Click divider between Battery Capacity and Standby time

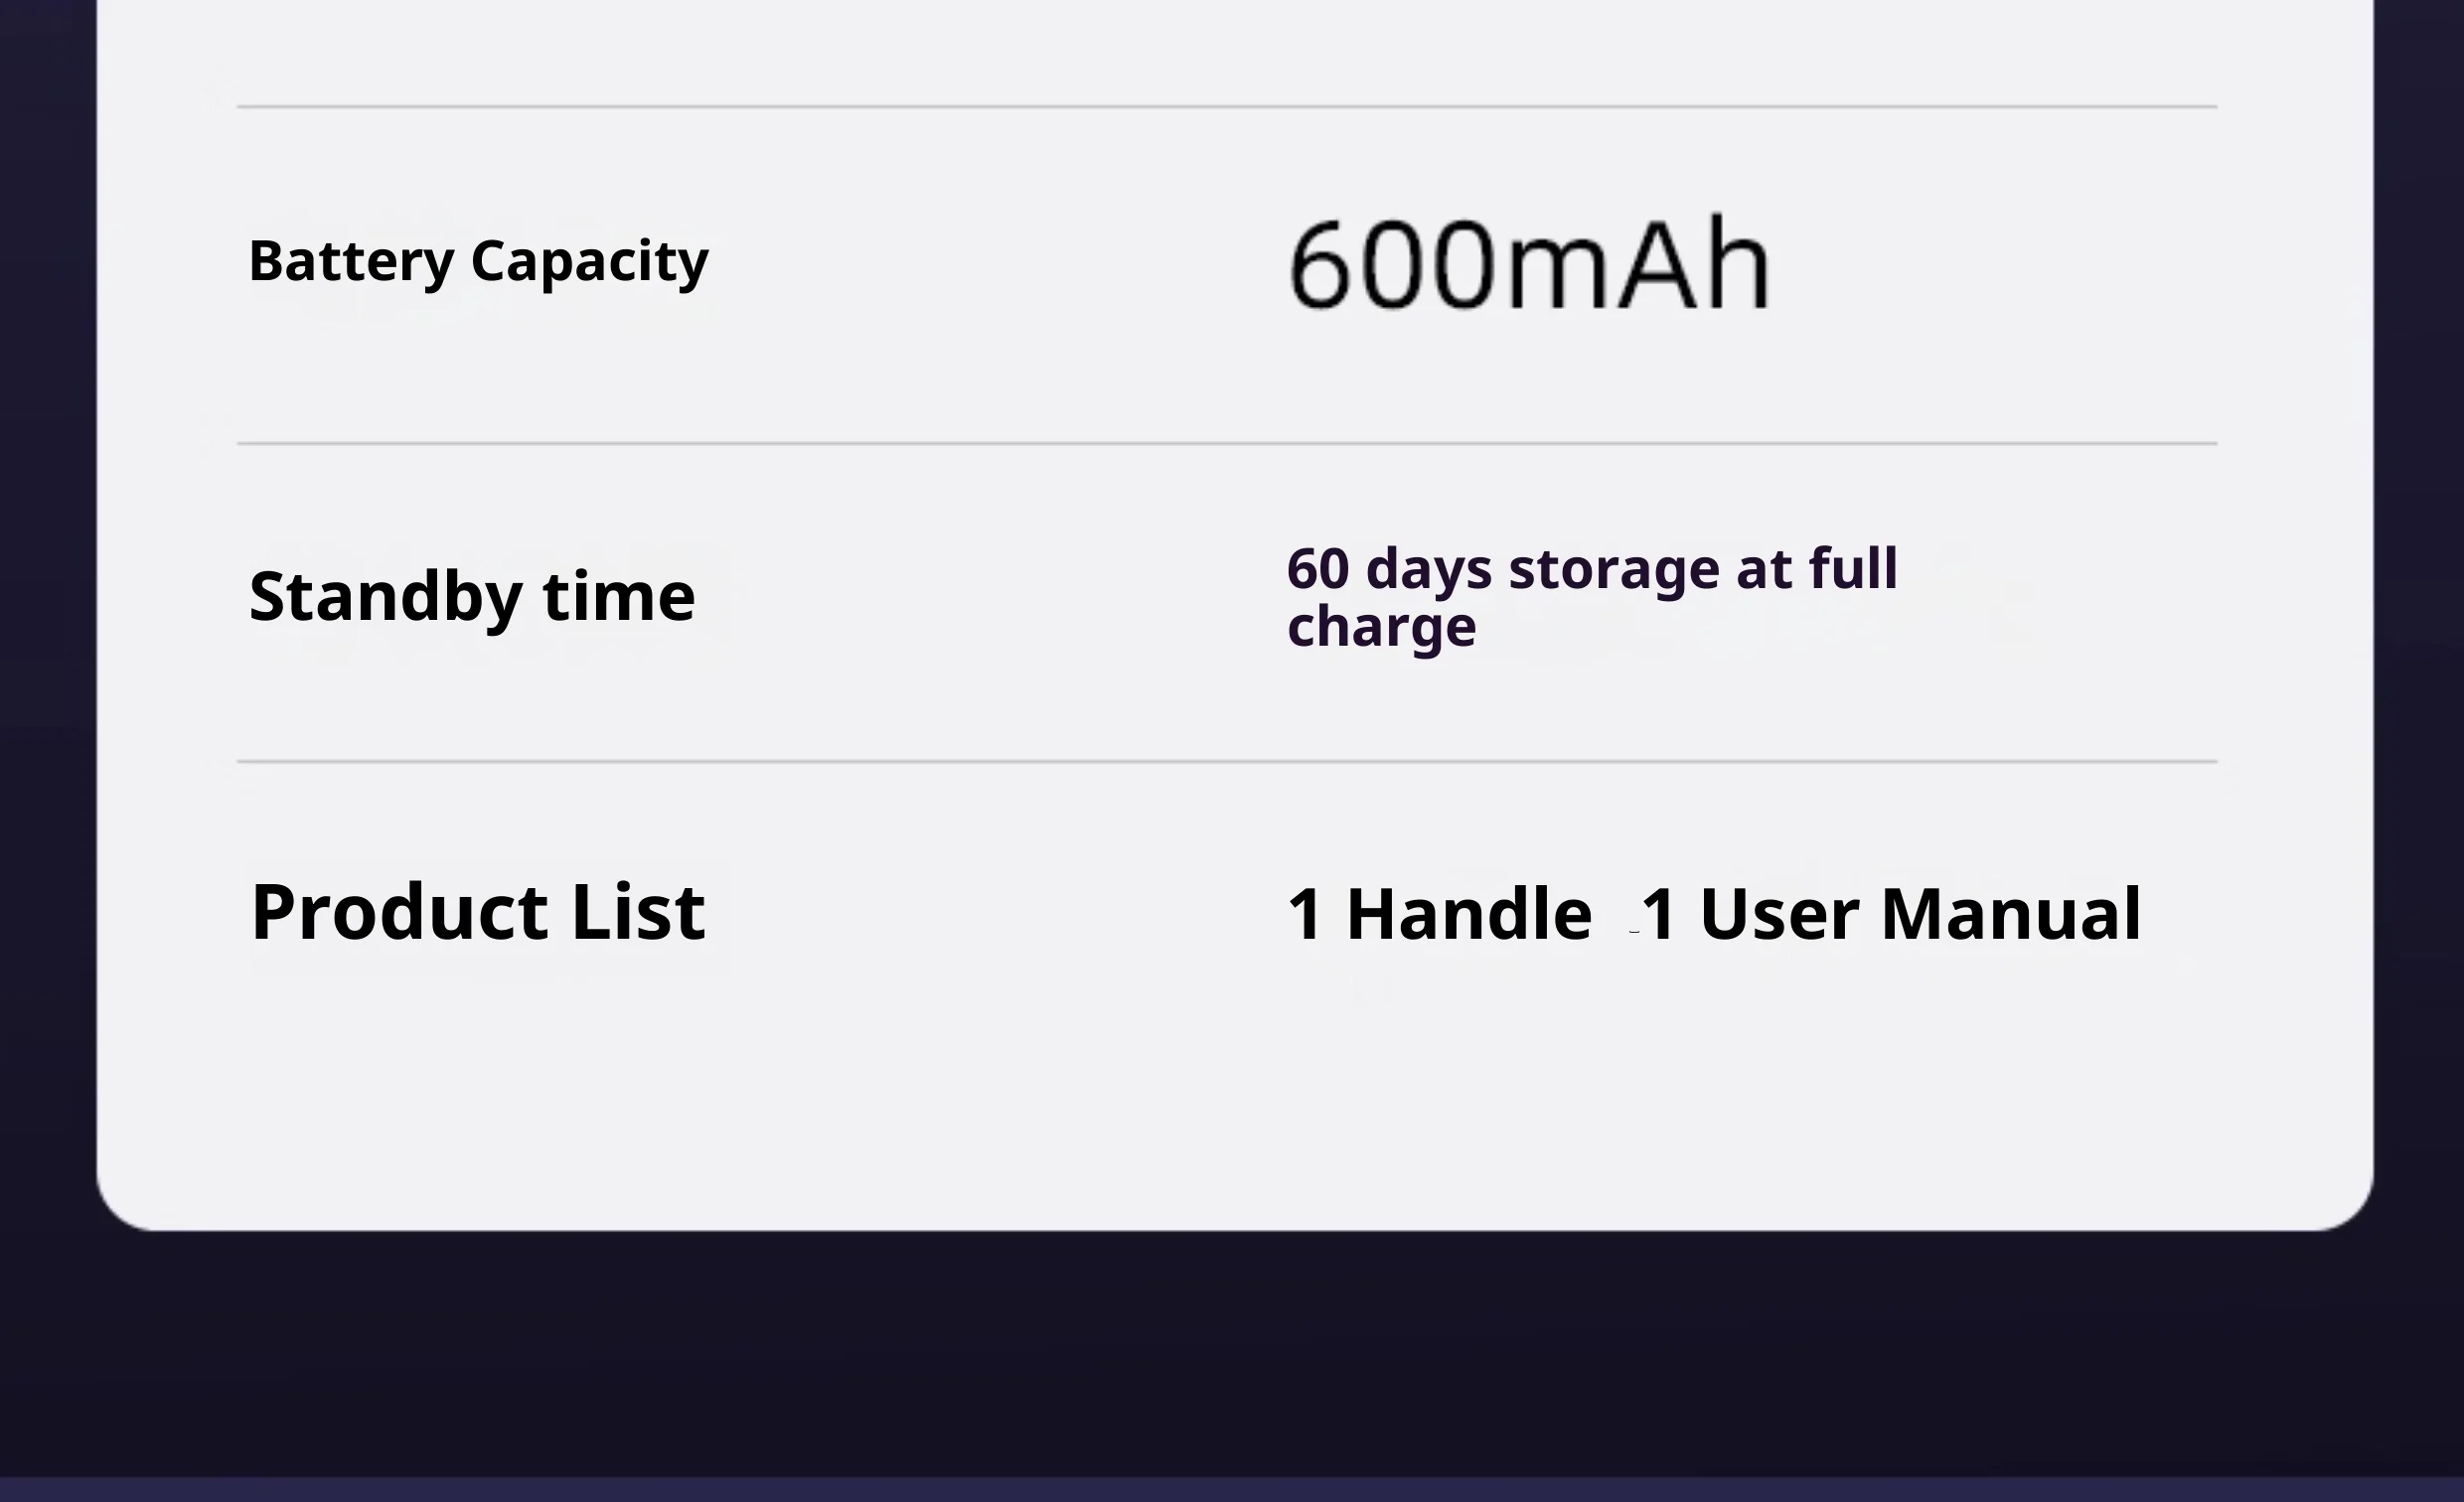click(1227, 443)
